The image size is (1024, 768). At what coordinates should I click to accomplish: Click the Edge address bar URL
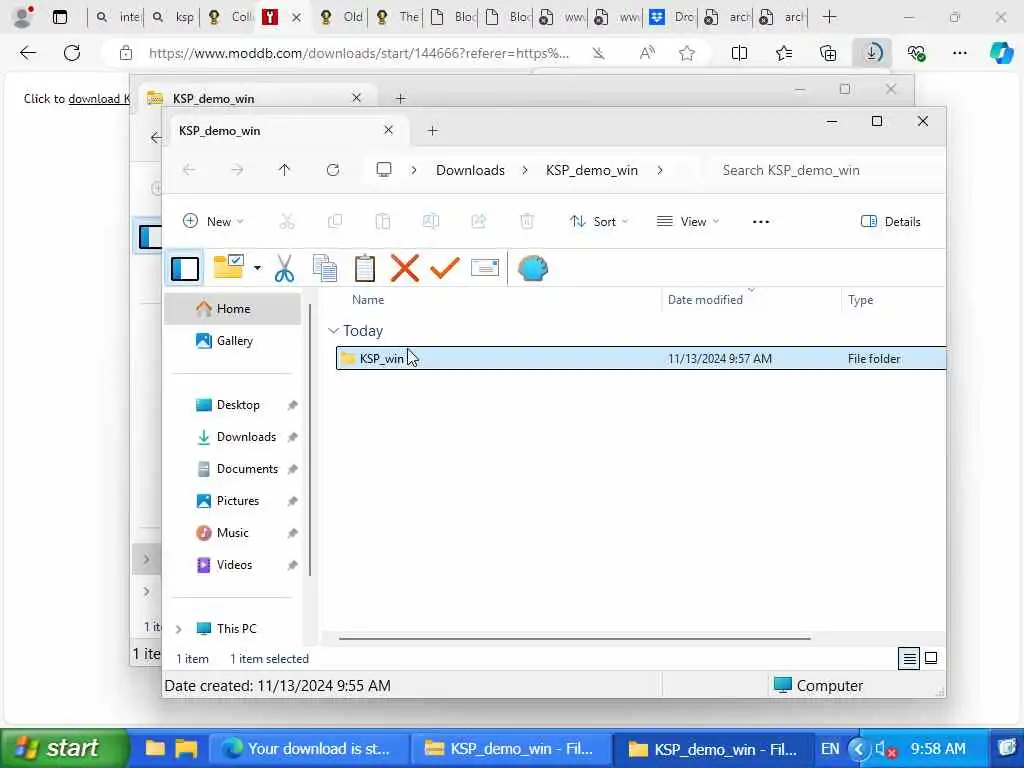[359, 53]
